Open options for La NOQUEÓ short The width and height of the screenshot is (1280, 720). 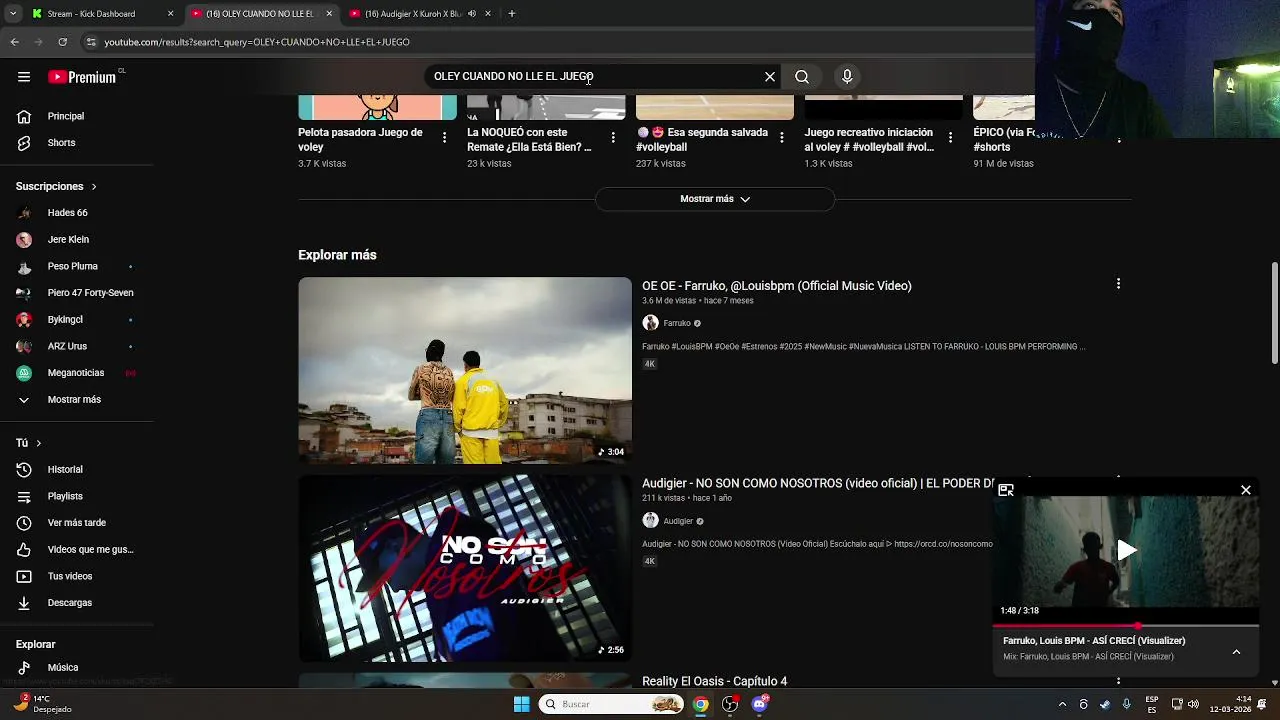click(614, 138)
